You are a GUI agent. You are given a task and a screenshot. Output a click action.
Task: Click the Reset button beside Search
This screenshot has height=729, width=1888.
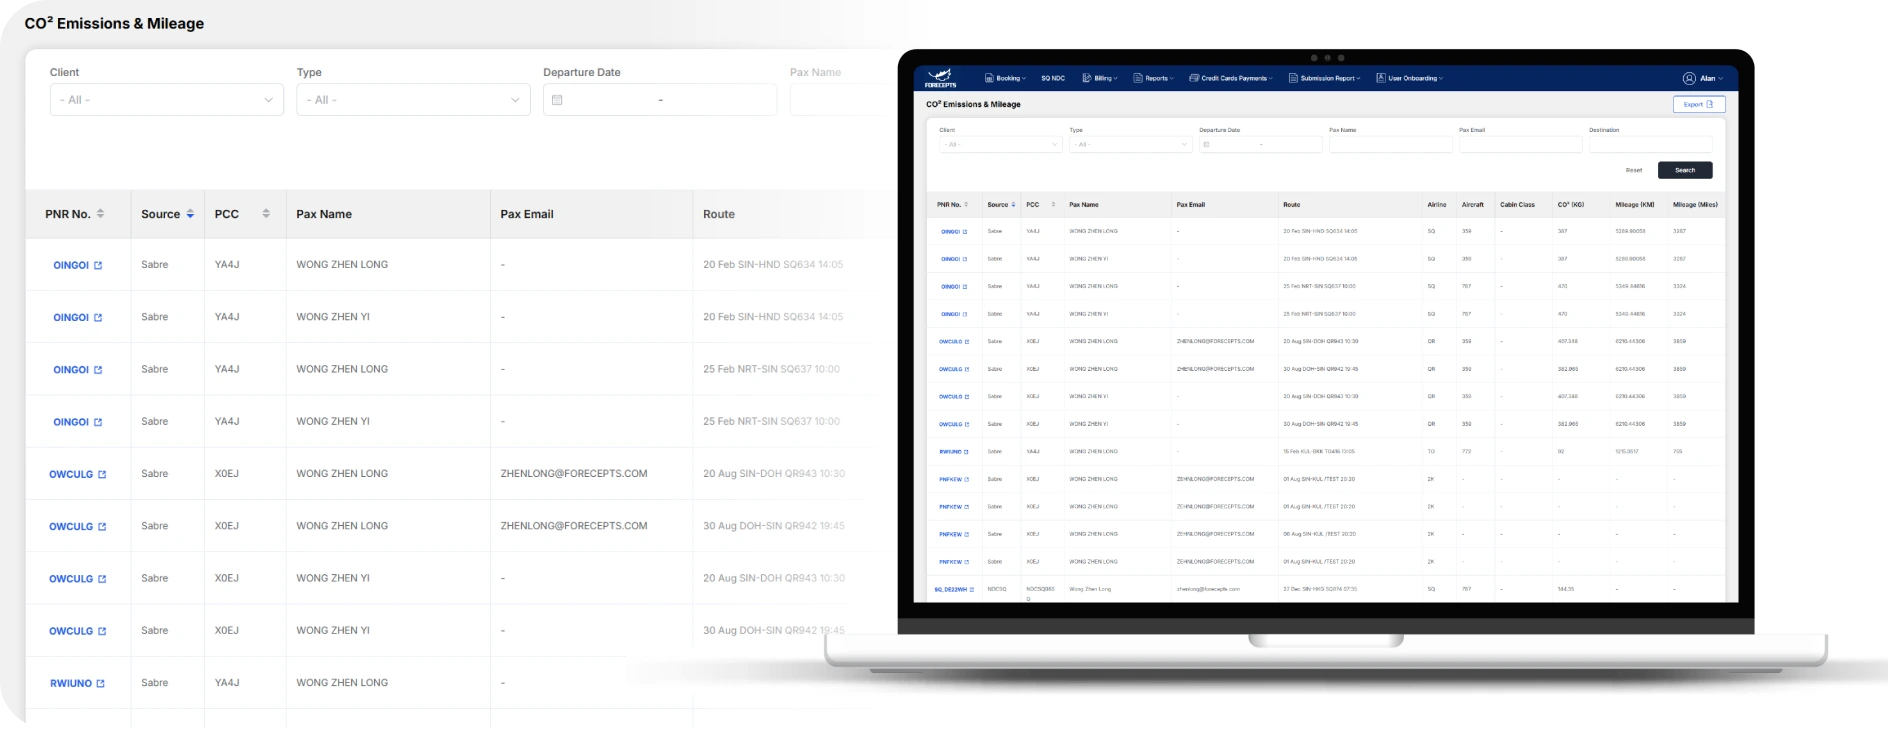pyautogui.click(x=1633, y=170)
